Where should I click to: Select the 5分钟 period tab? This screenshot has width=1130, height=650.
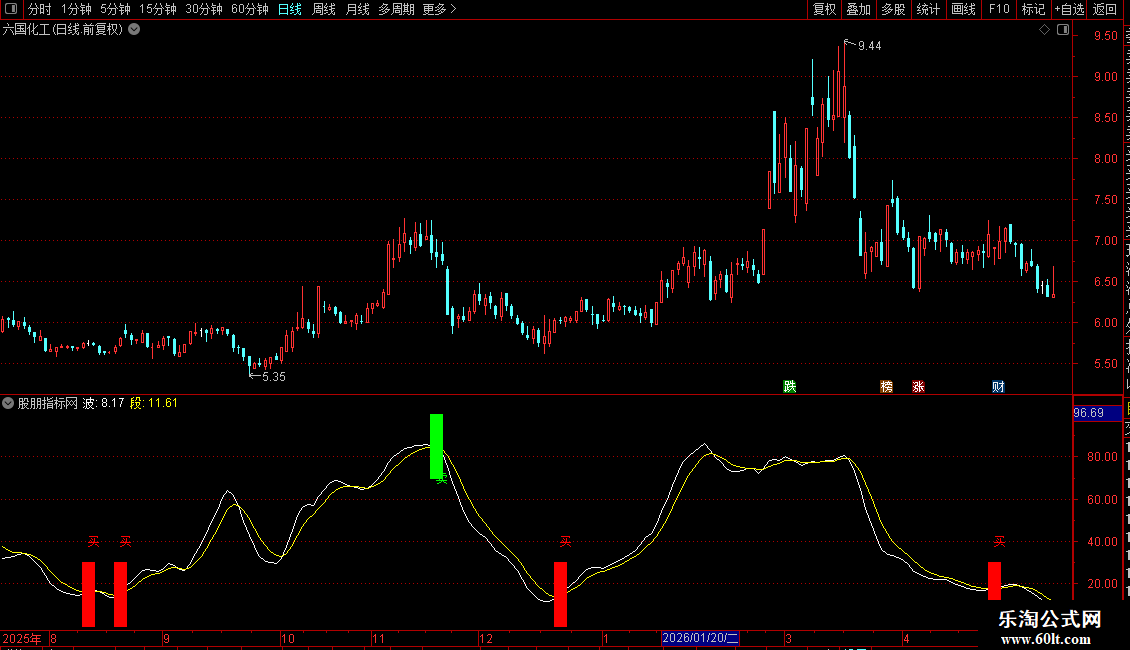(115, 9)
